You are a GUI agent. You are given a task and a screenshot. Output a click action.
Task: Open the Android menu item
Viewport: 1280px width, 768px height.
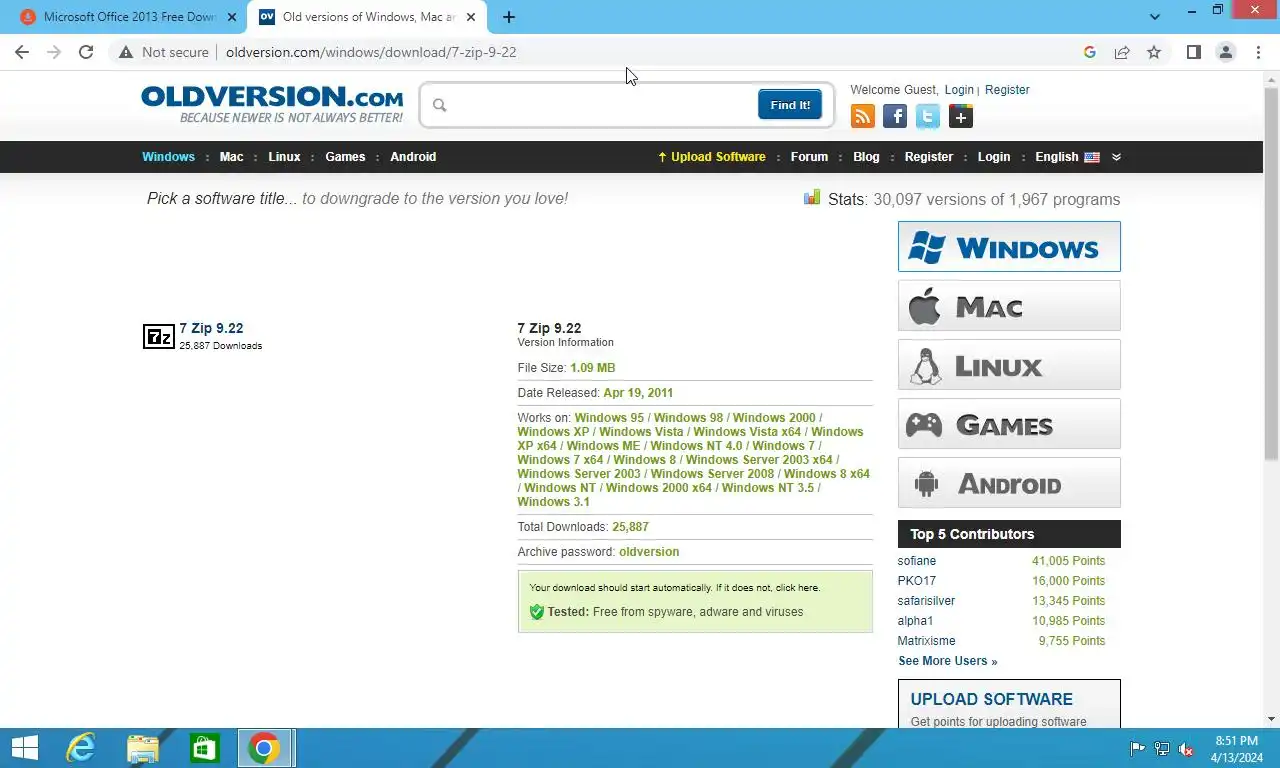click(413, 157)
